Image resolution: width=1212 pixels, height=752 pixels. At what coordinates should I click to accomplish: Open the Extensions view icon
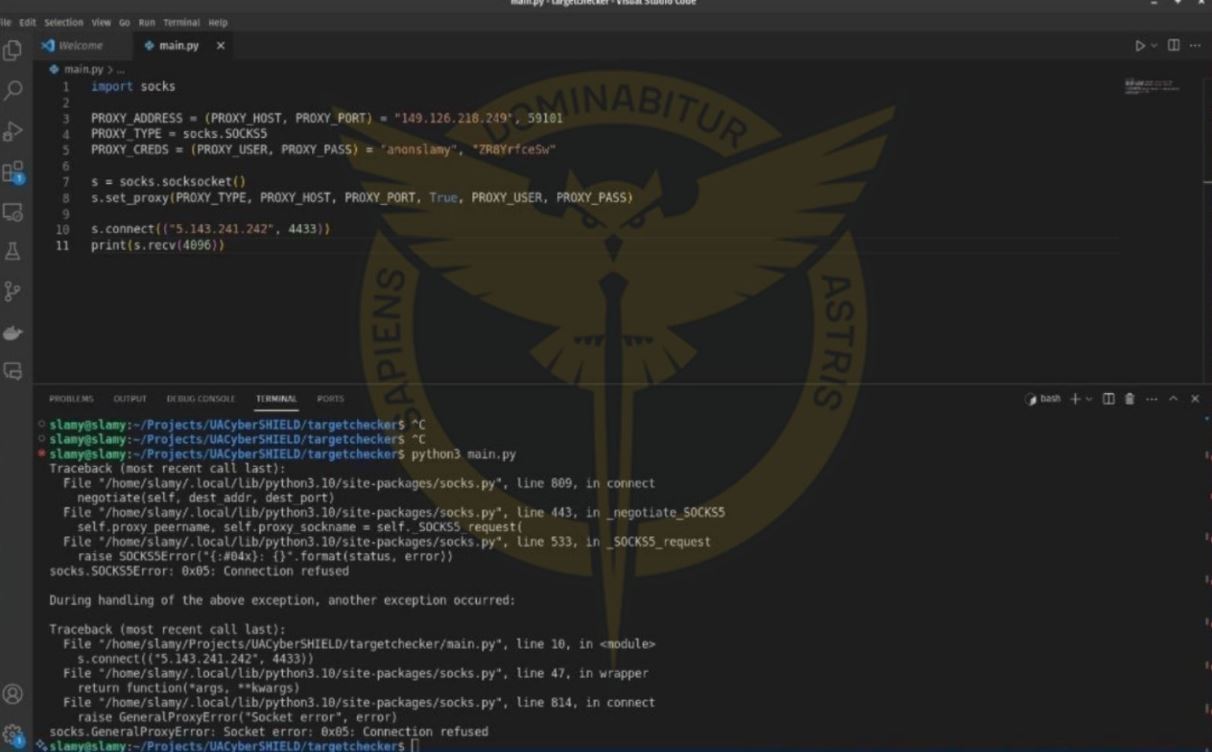click(x=13, y=173)
